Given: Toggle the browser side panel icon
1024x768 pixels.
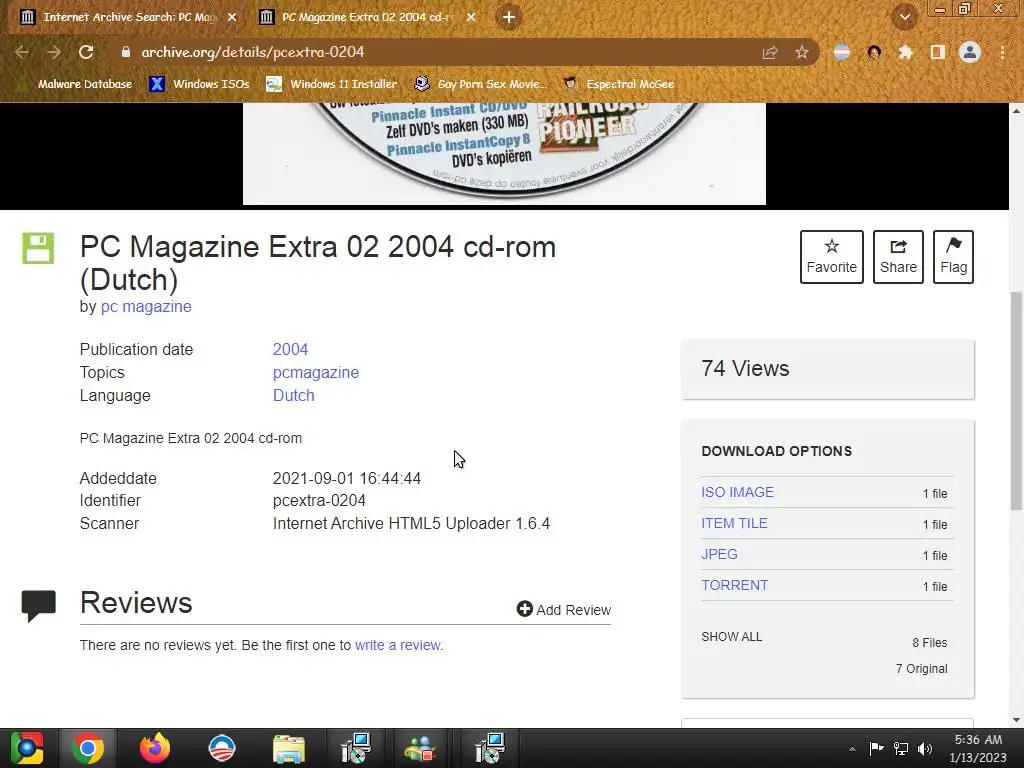Looking at the screenshot, I should [938, 52].
